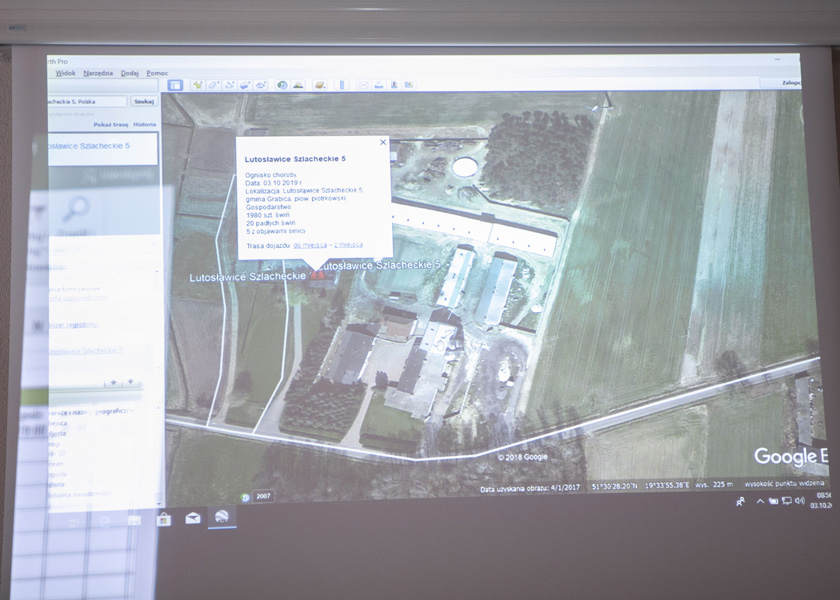Image resolution: width=840 pixels, height=600 pixels.
Task: Open the Dodaj menu
Action: [130, 73]
